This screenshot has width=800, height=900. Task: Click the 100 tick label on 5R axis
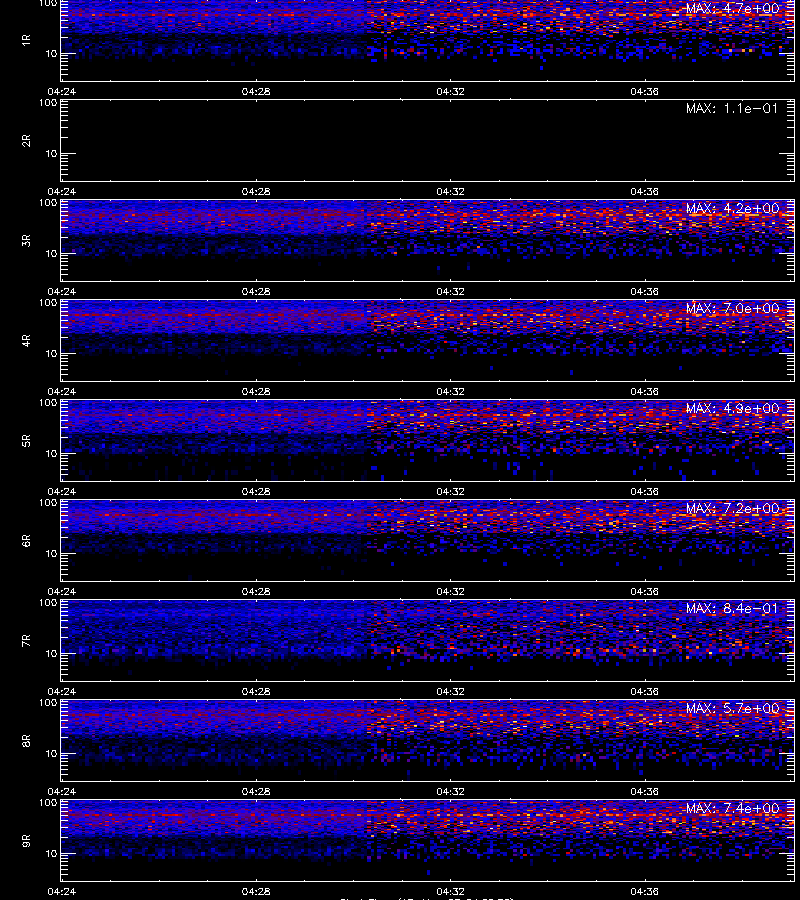(x=48, y=403)
